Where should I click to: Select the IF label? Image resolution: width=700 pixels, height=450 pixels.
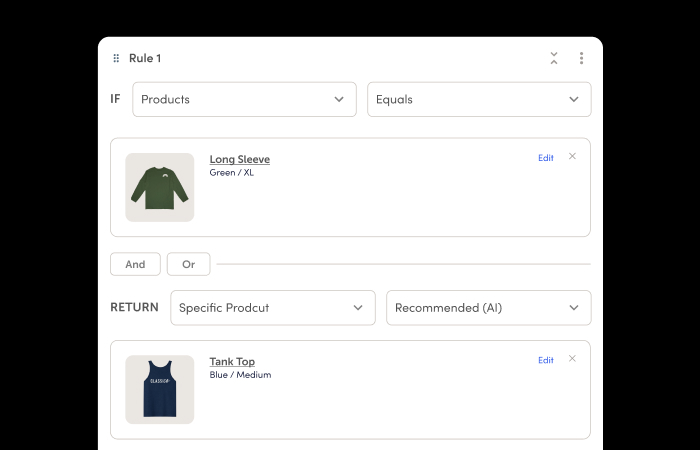pyautogui.click(x=115, y=99)
